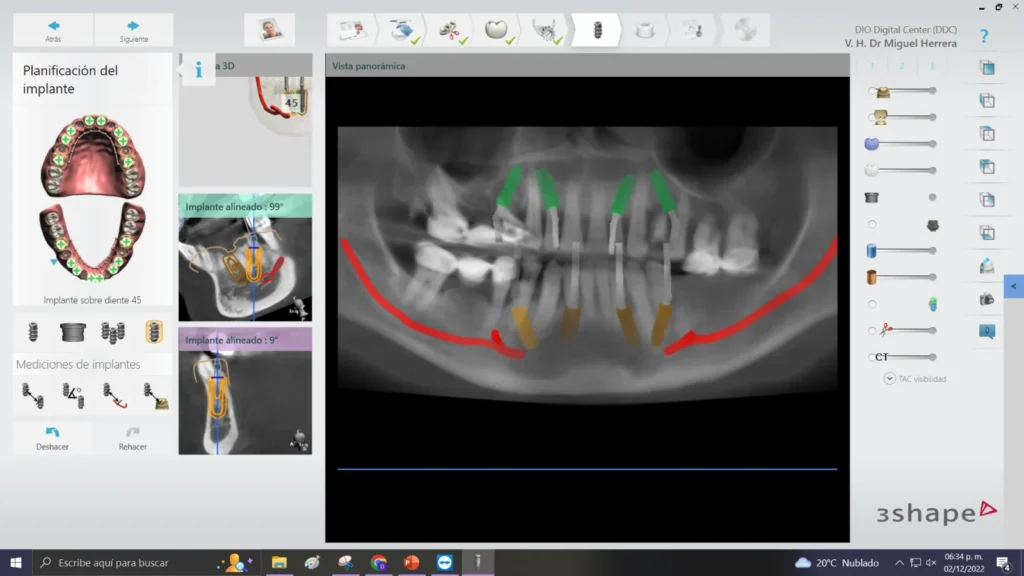Redo with the Rehacer button
This screenshot has height=576, width=1024.
click(x=133, y=438)
